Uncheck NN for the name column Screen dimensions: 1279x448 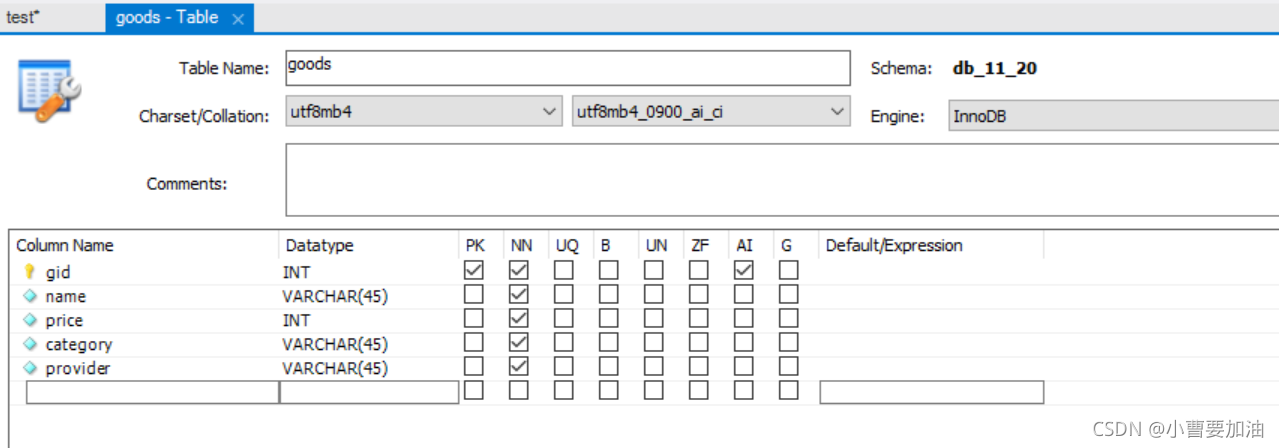[x=518, y=294]
